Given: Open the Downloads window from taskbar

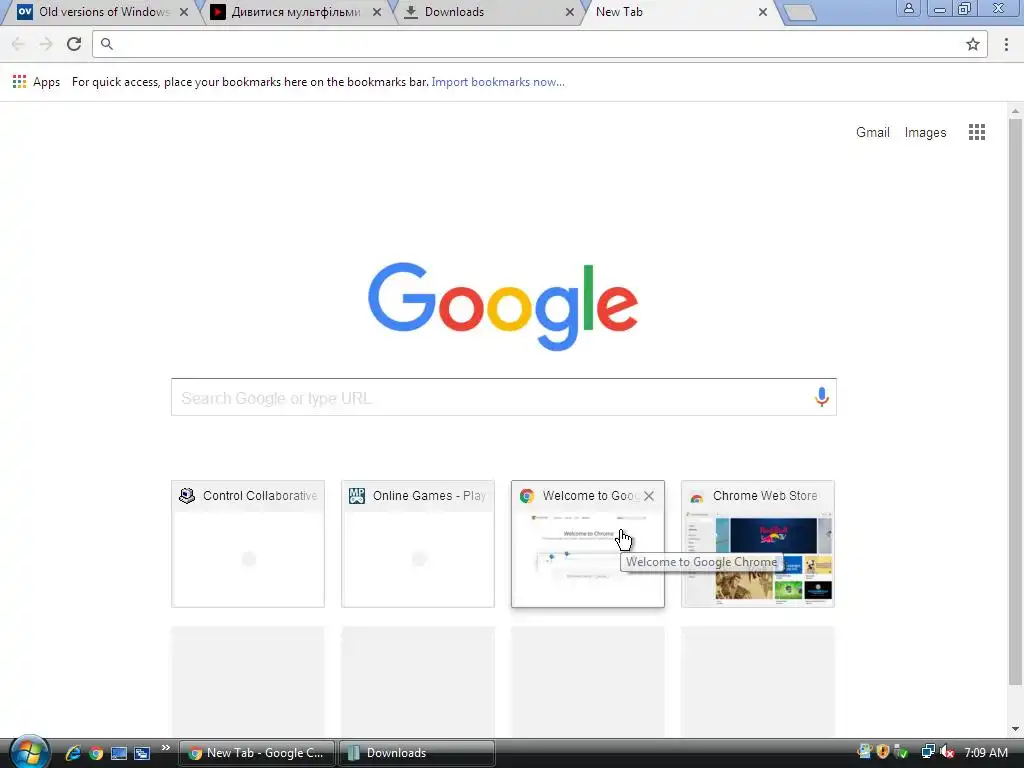Looking at the screenshot, I should pos(417,753).
